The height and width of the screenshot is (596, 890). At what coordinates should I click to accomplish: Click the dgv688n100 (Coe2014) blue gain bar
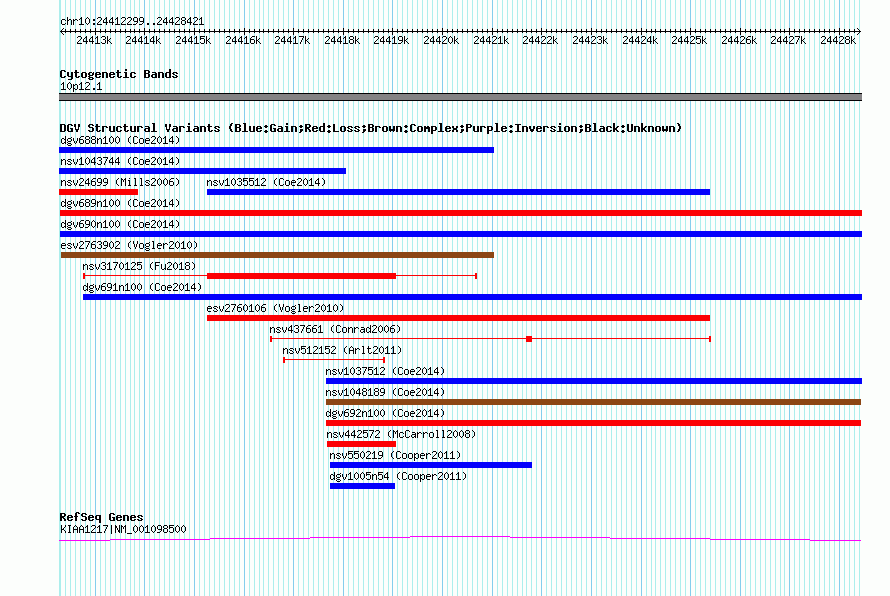pos(276,150)
